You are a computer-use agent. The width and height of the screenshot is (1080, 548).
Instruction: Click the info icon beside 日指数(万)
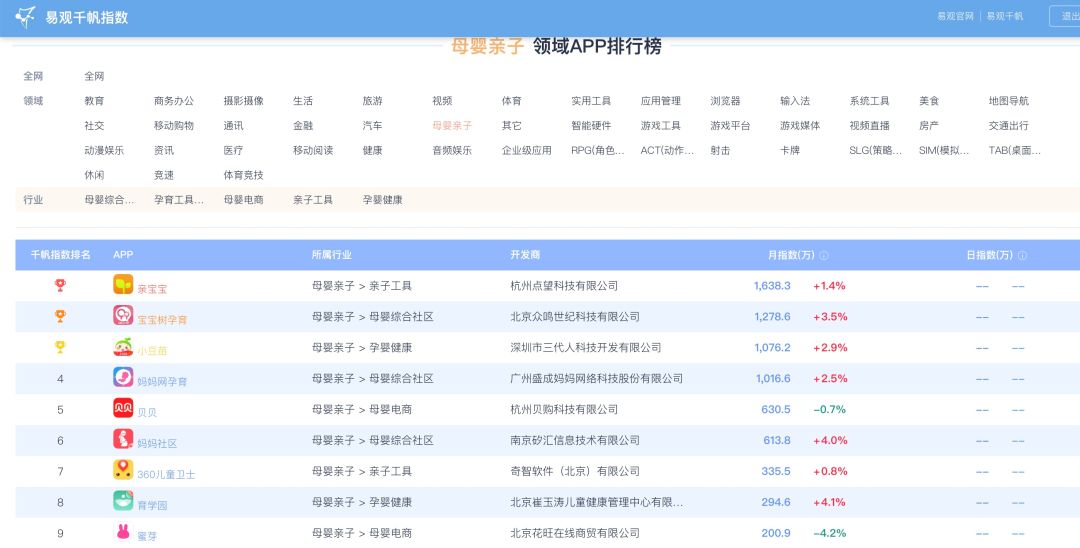point(1022,255)
